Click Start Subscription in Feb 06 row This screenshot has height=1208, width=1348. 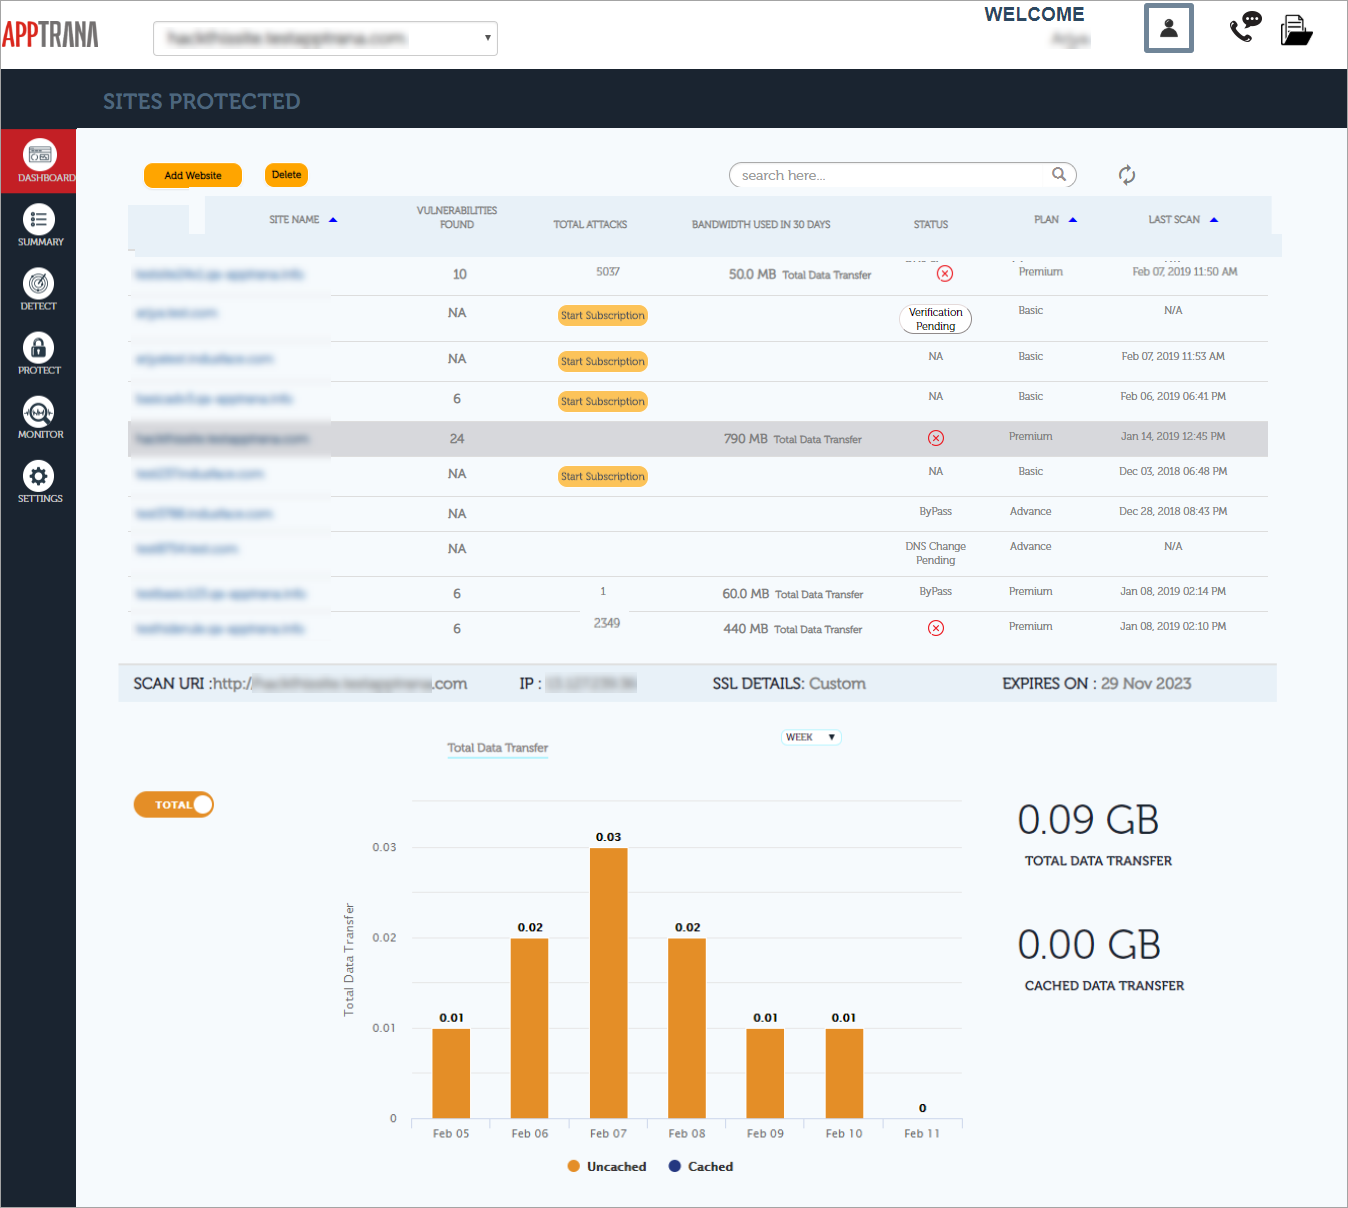pyautogui.click(x=603, y=401)
